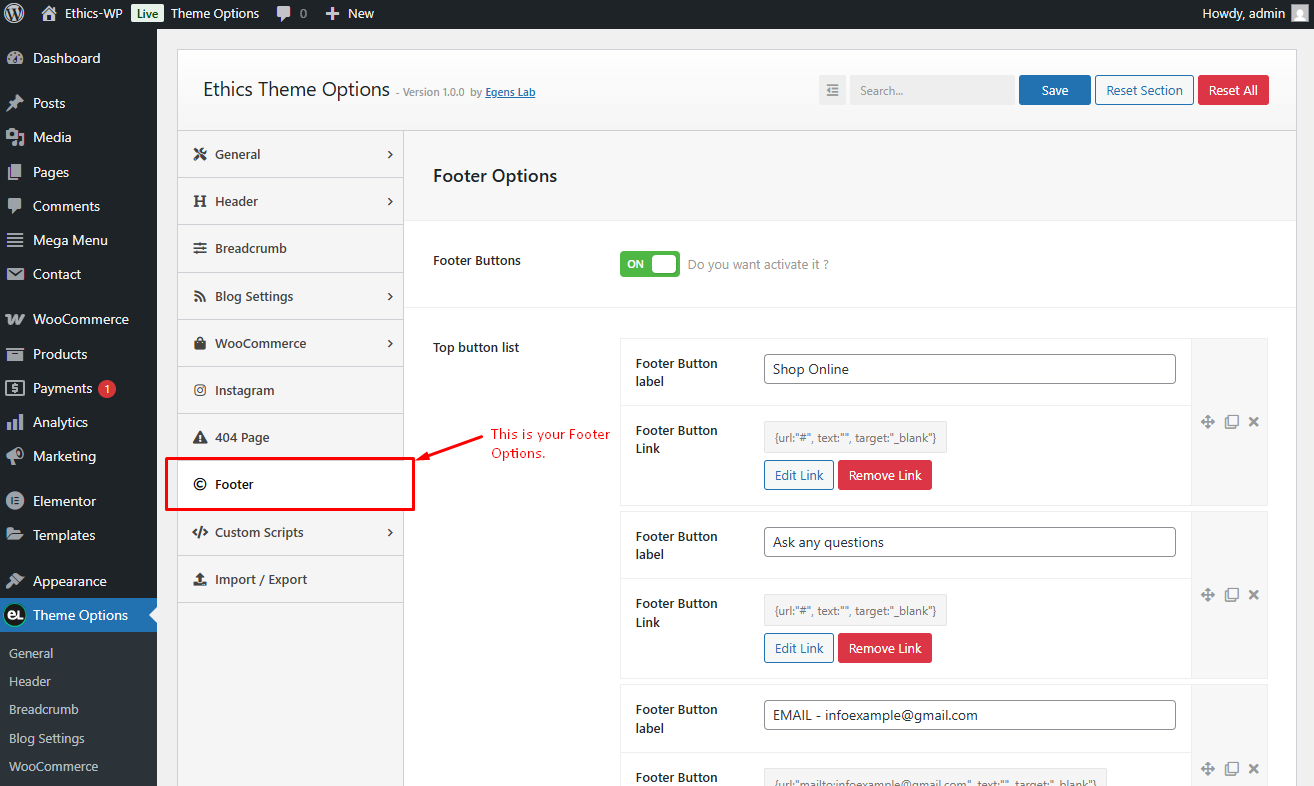The height and width of the screenshot is (786, 1314).
Task: Expand the Header options section
Action: (291, 201)
